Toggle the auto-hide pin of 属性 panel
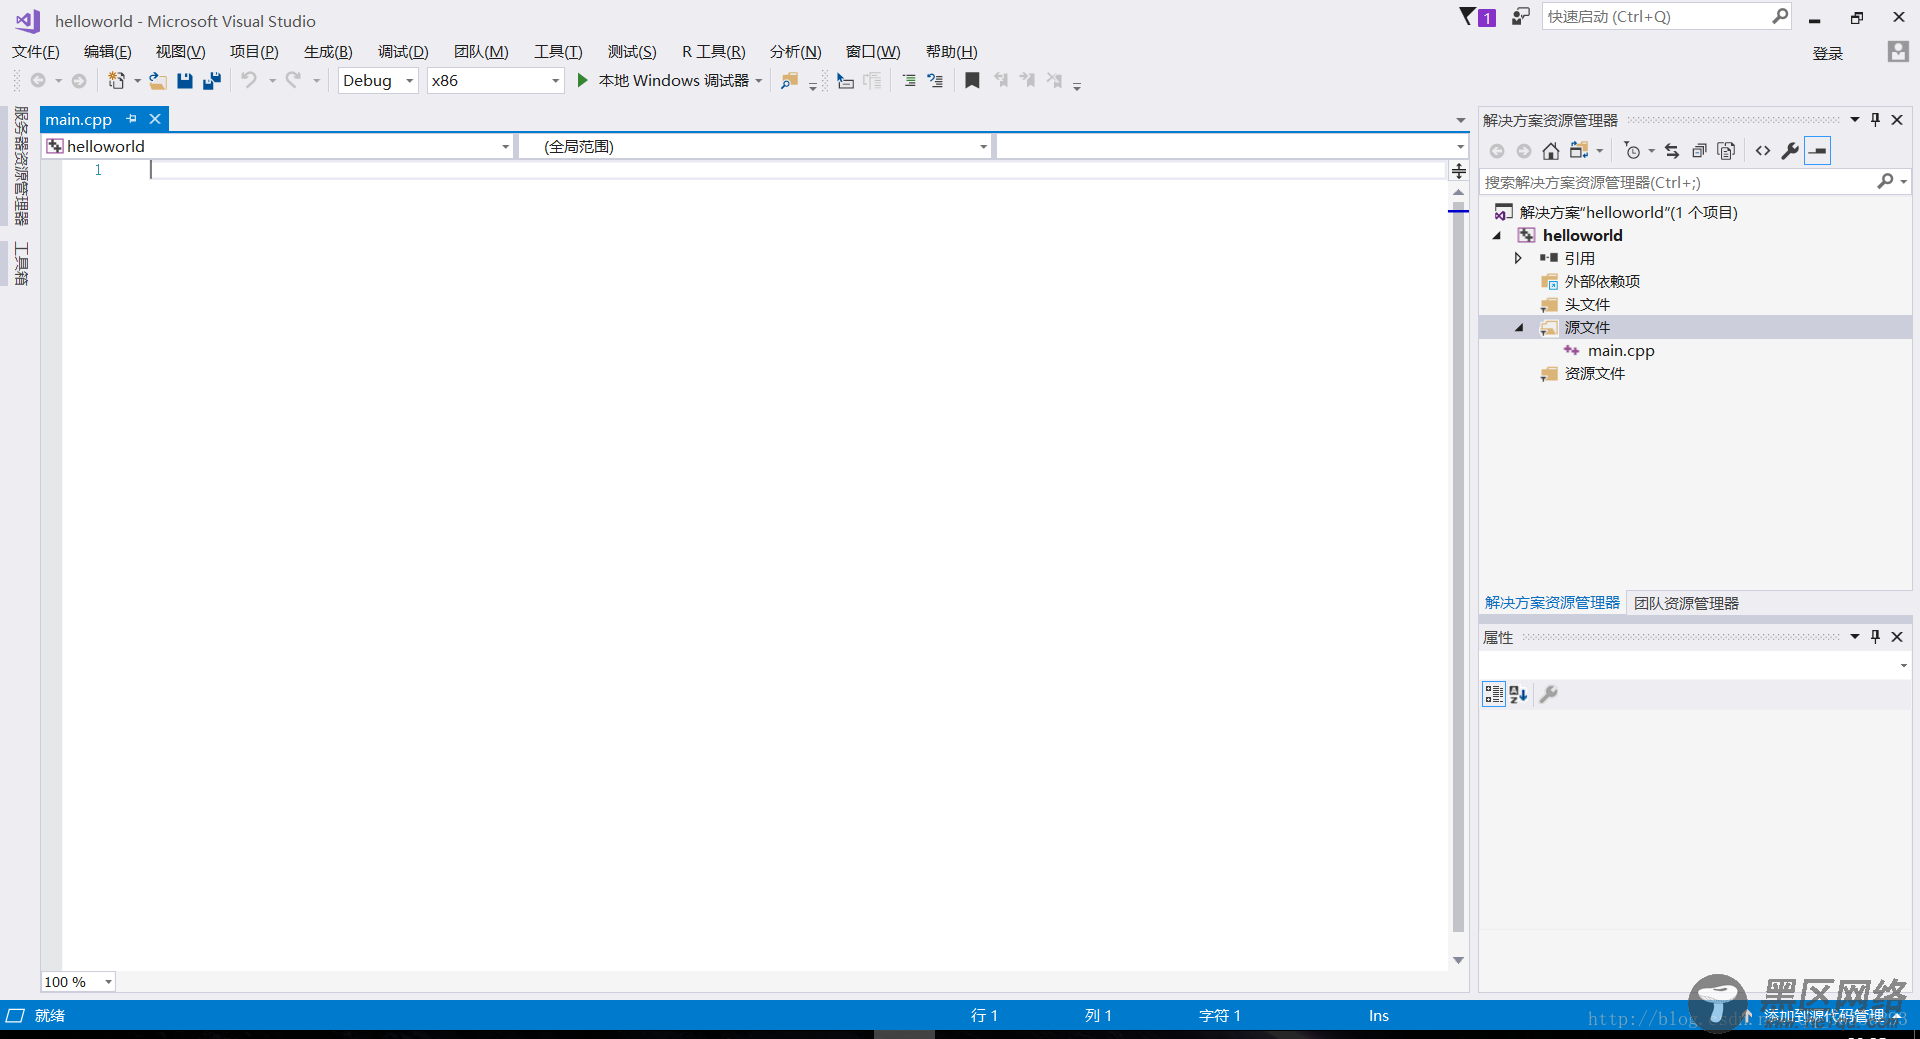The height and width of the screenshot is (1039, 1920). (x=1876, y=637)
